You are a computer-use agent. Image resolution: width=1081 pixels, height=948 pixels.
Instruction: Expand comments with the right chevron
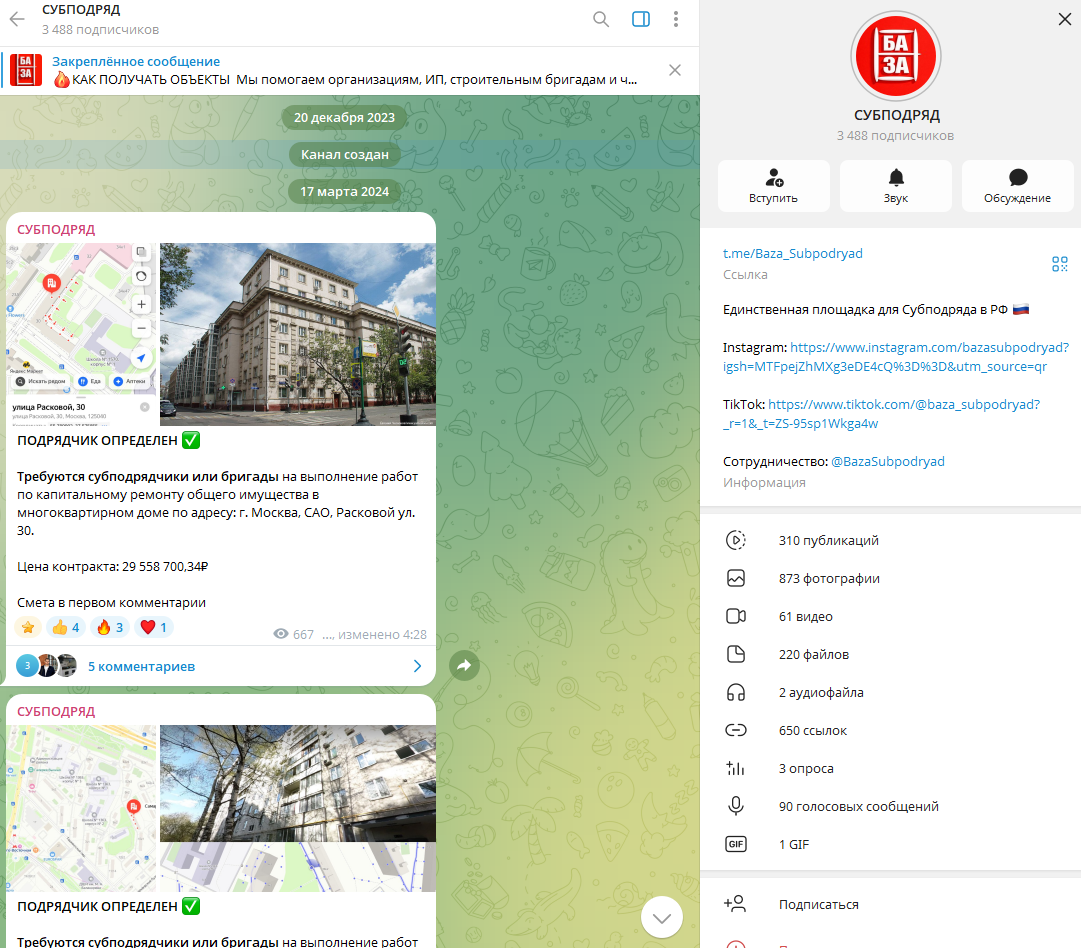(417, 666)
